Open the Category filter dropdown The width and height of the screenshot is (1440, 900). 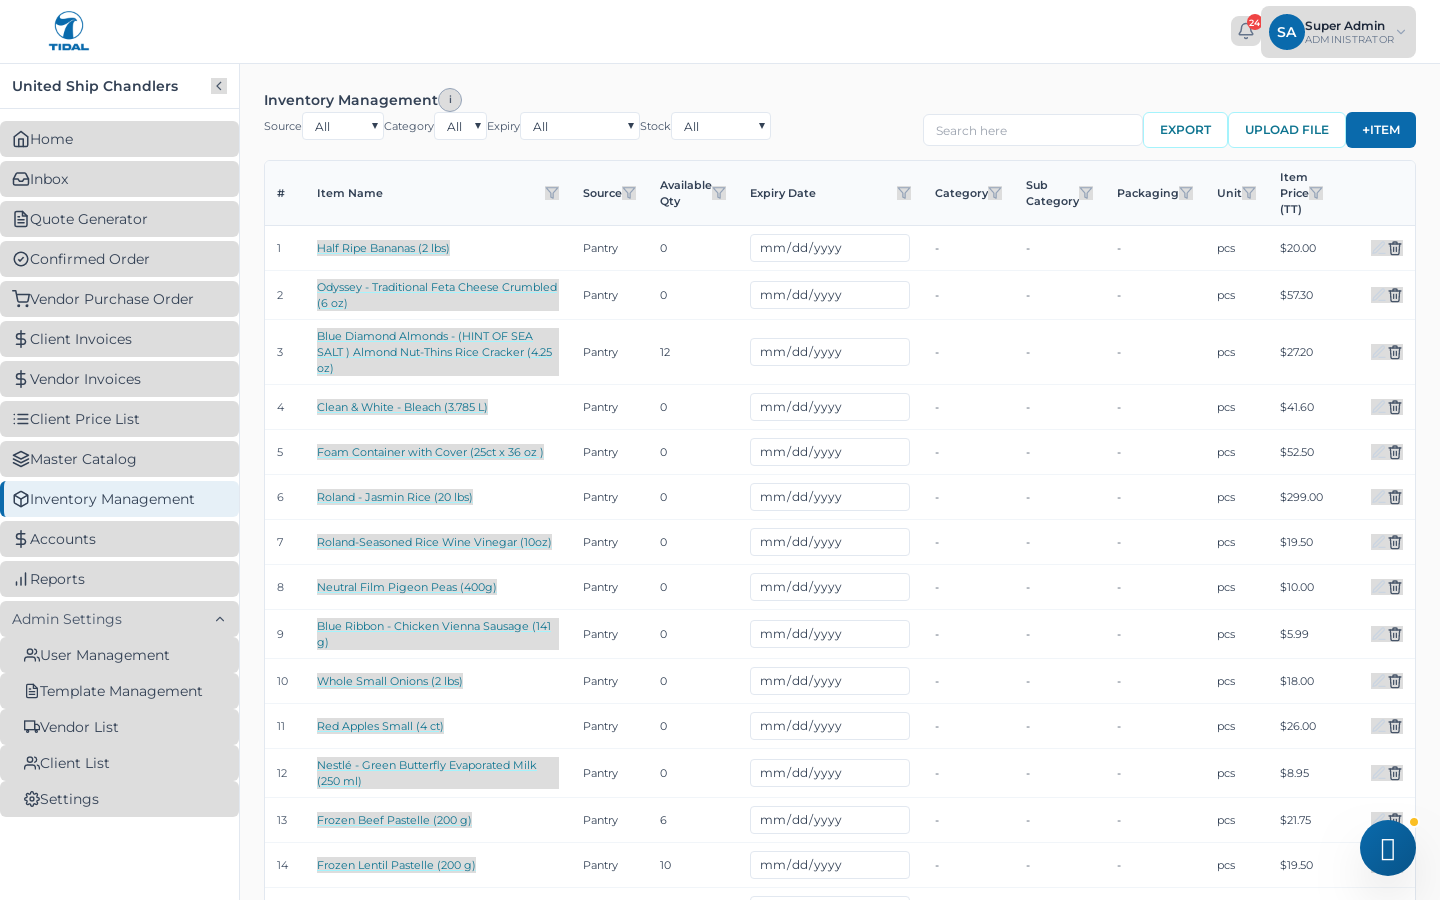pos(461,126)
